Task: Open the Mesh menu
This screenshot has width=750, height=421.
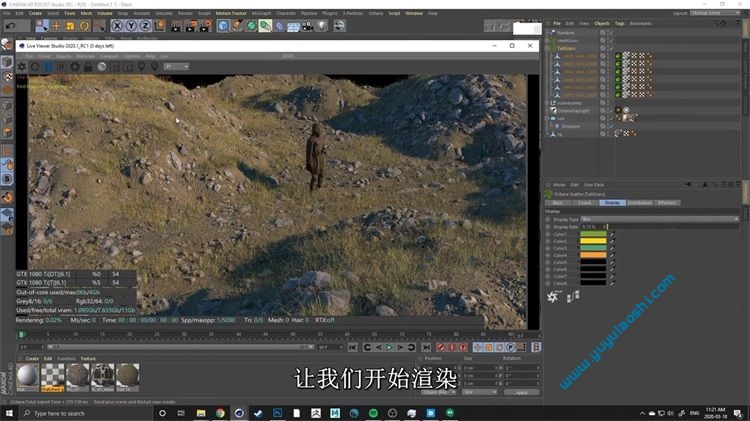Action: [86, 13]
